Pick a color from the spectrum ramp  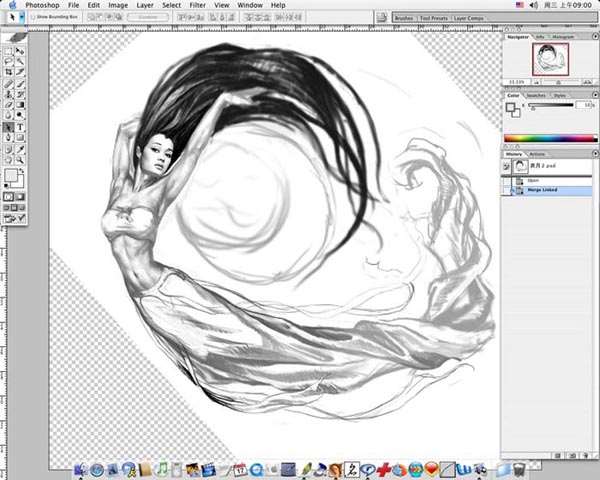click(550, 137)
